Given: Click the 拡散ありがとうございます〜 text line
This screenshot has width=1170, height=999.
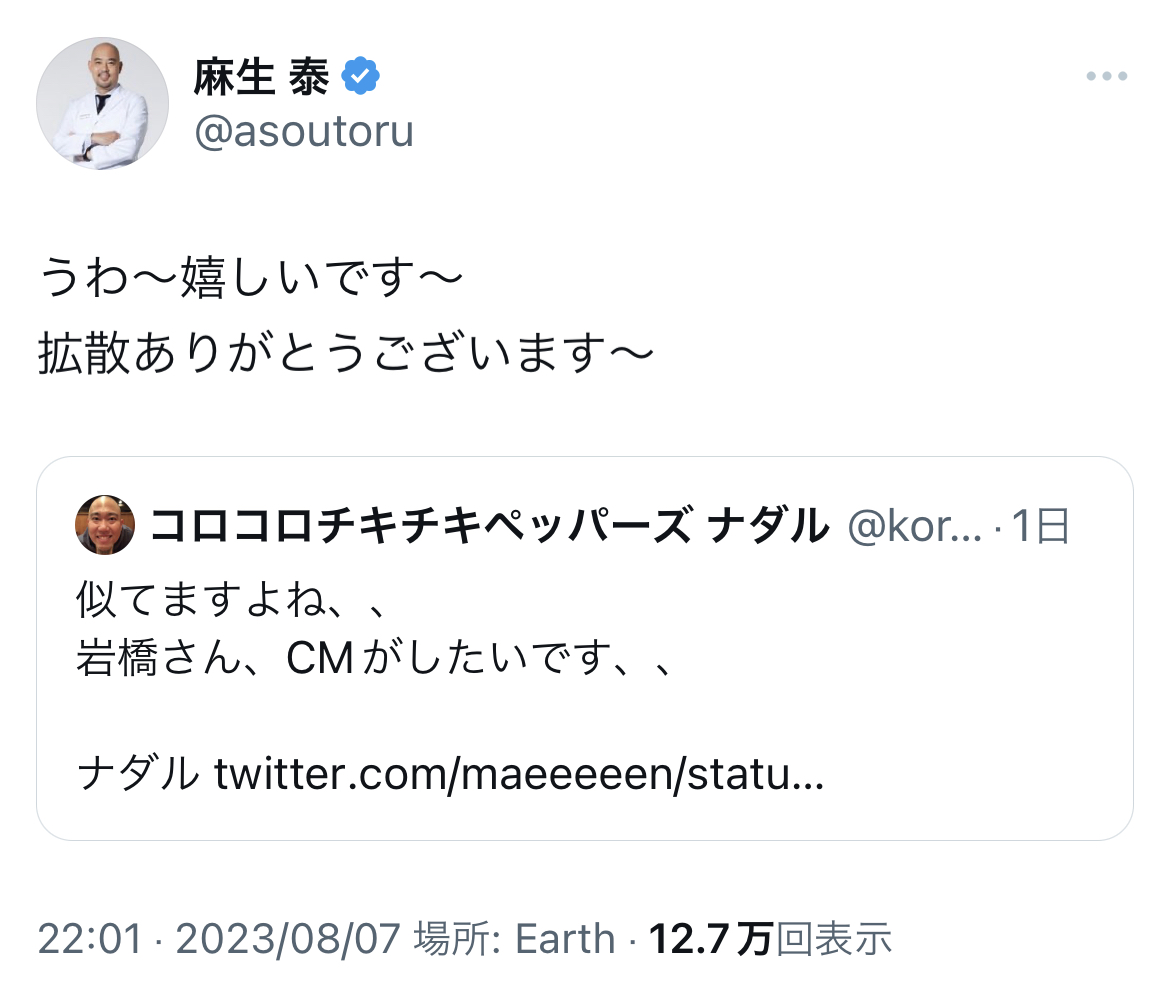Looking at the screenshot, I should click(346, 356).
